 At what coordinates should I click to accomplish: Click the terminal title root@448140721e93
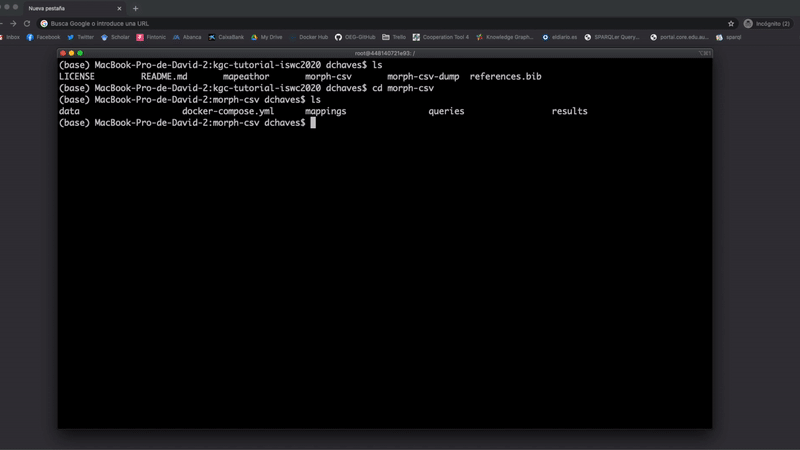385,53
